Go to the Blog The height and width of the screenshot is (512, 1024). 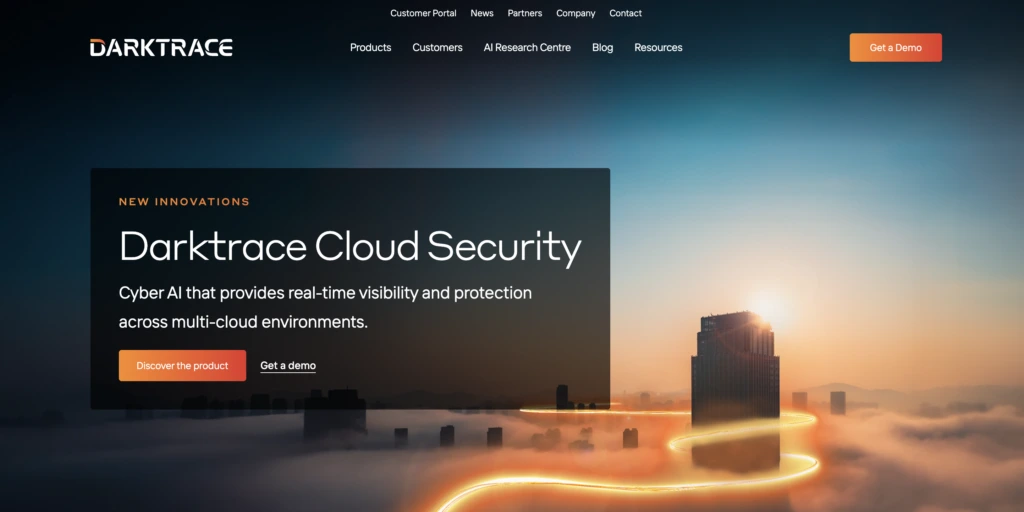(x=602, y=48)
